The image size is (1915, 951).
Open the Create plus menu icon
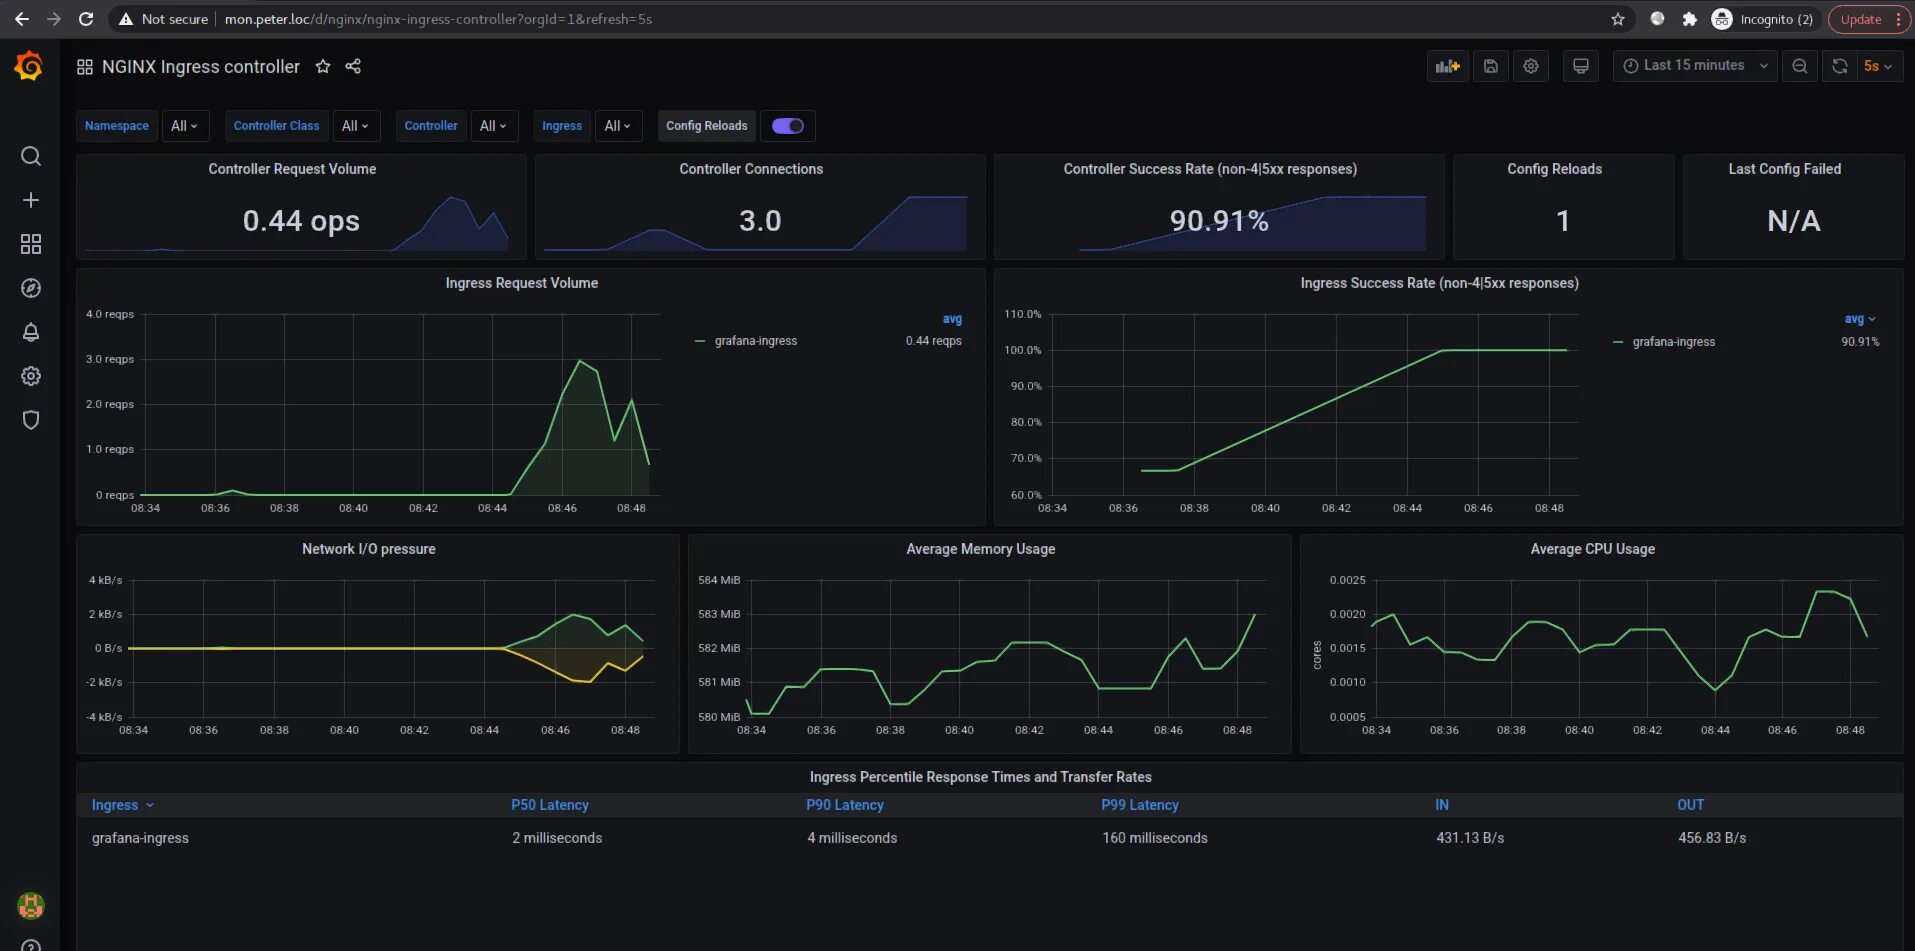click(31, 200)
